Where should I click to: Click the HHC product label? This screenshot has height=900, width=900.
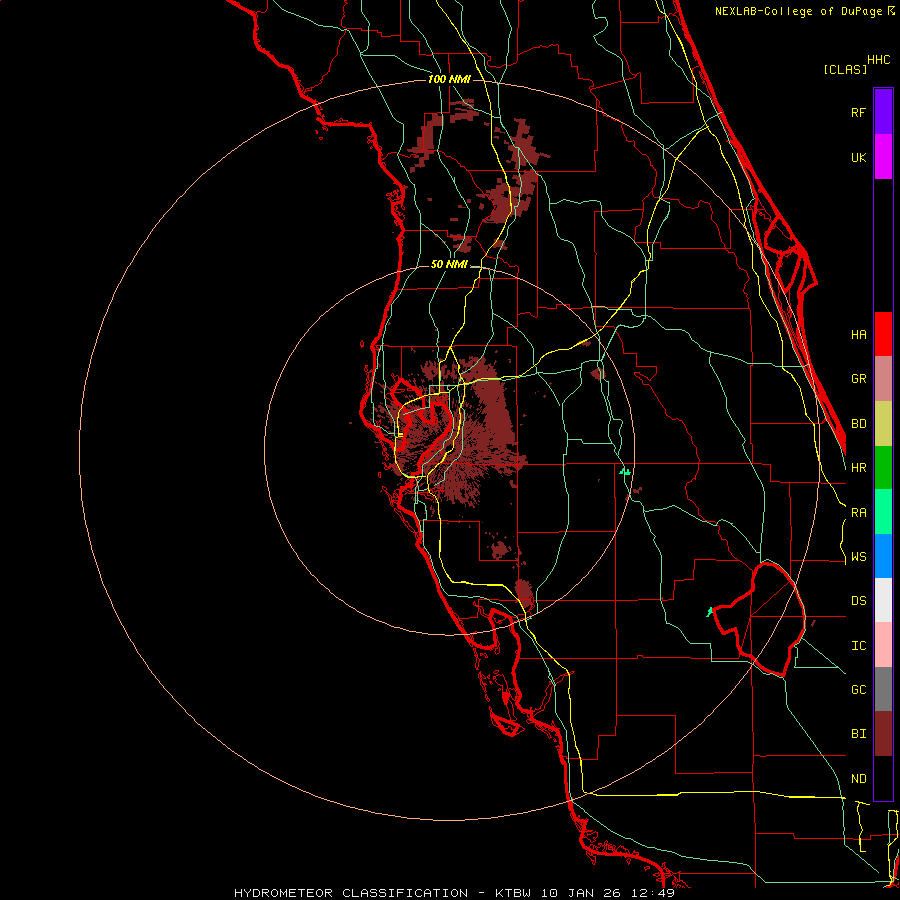(x=879, y=60)
